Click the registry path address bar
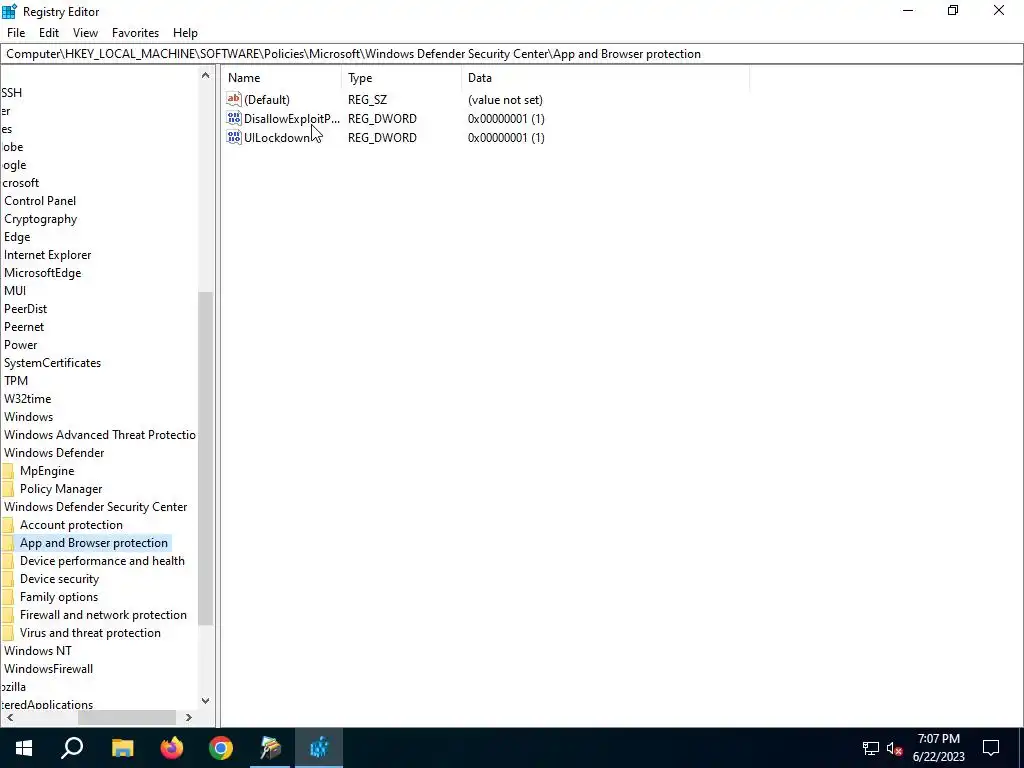This screenshot has width=1024, height=768. [512, 54]
